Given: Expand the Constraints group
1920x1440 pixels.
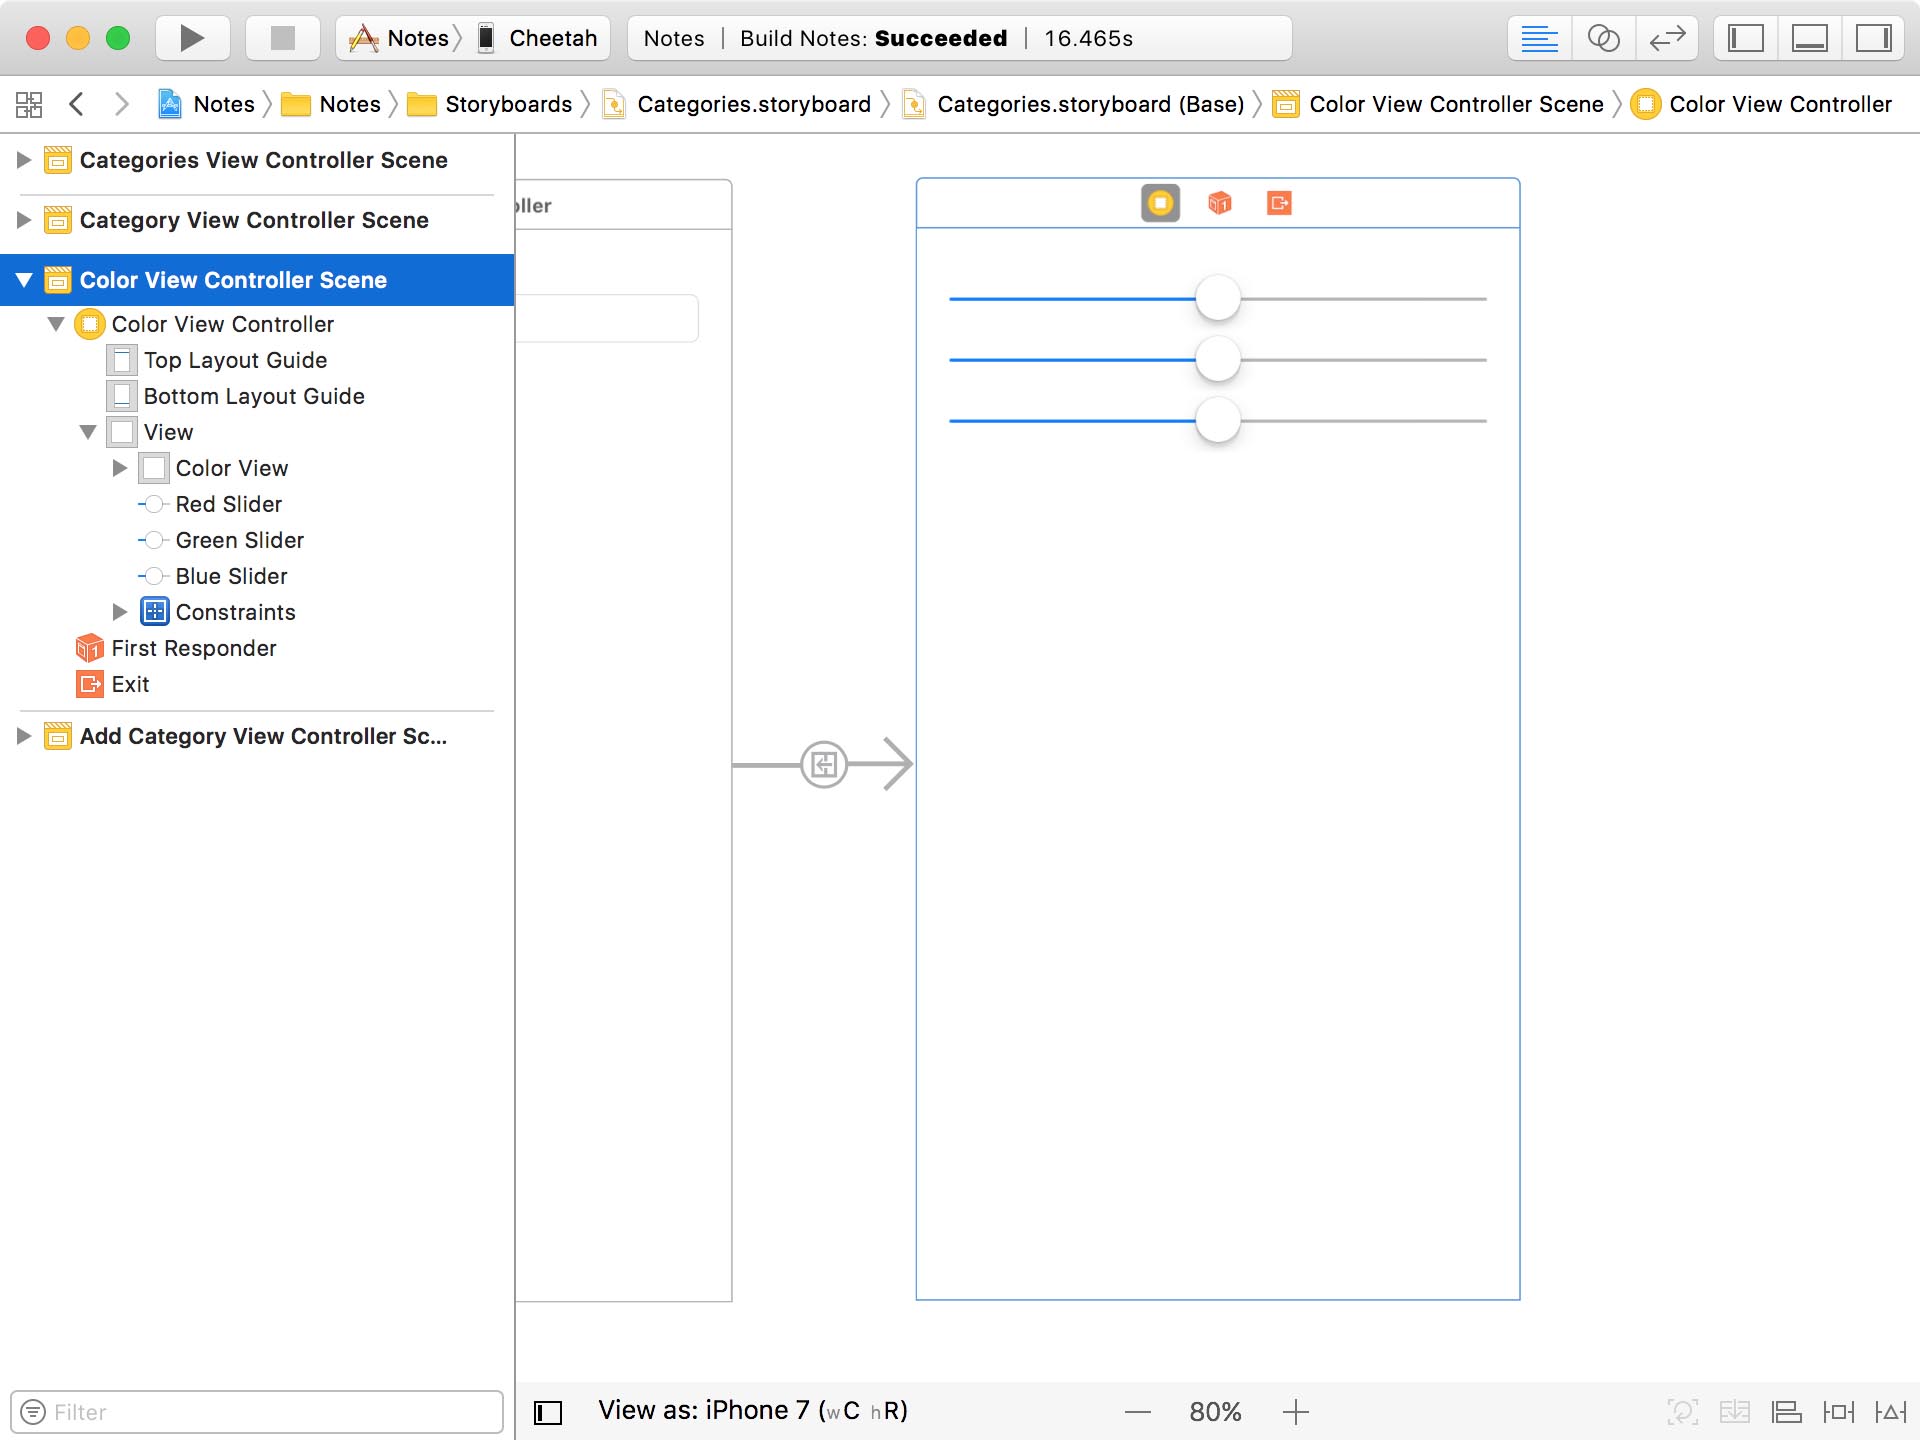Looking at the screenshot, I should tap(120, 612).
